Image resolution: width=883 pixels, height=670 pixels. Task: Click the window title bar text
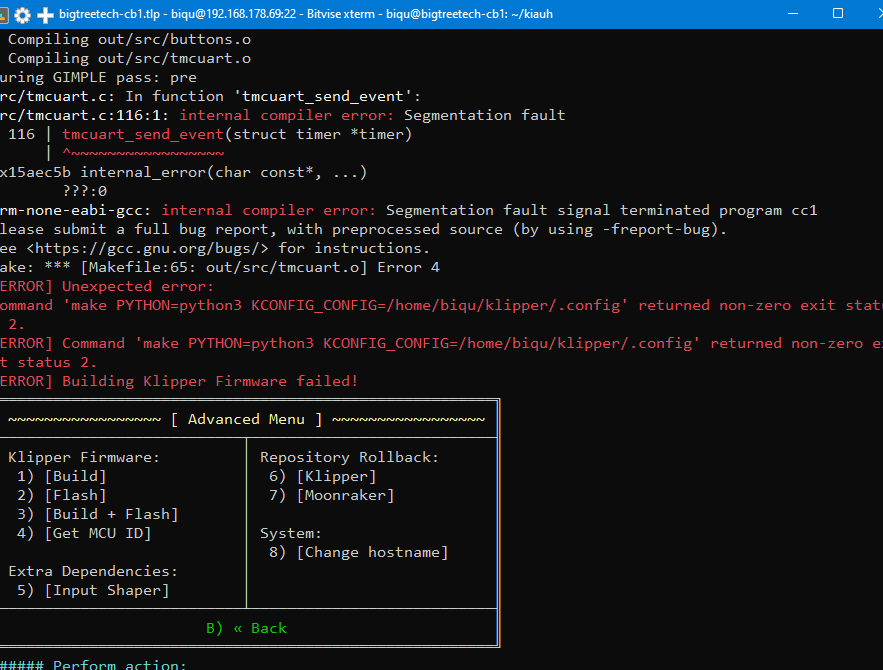(x=306, y=14)
